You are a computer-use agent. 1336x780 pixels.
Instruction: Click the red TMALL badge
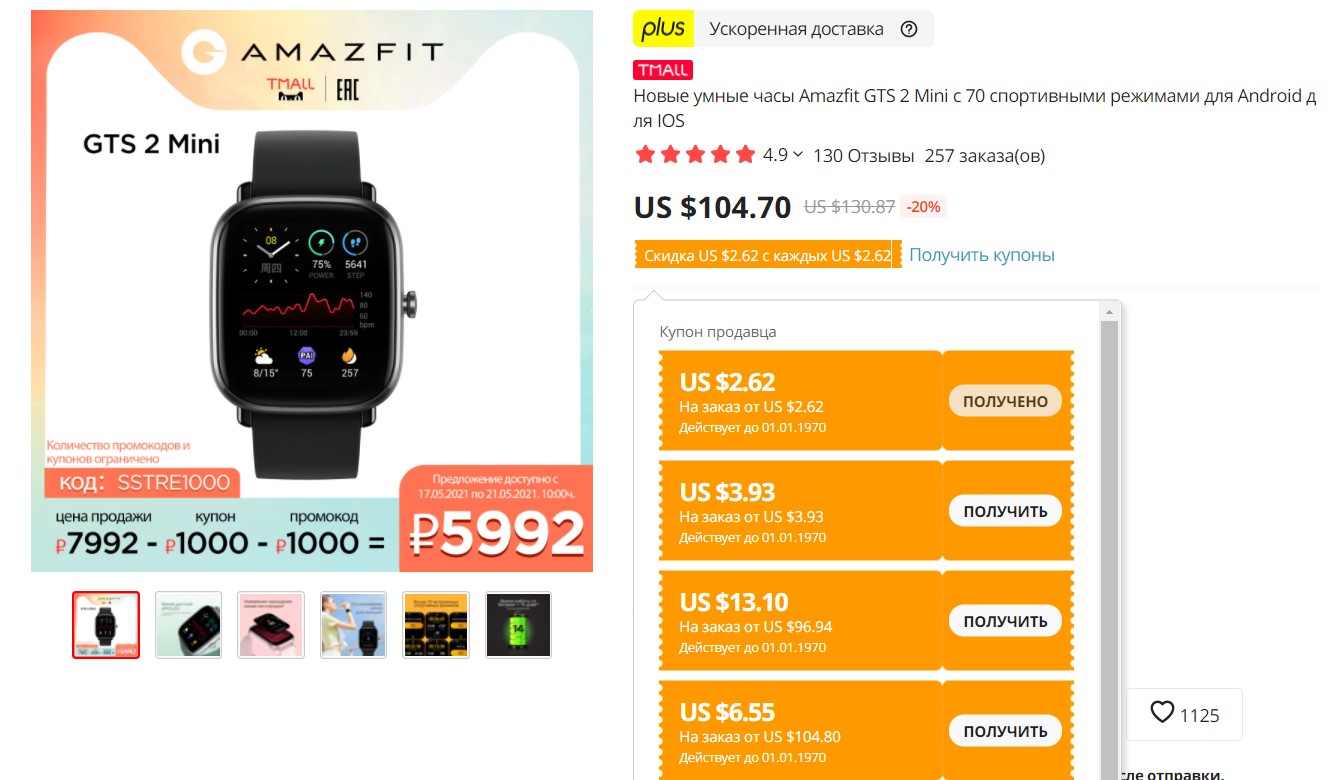pos(663,70)
